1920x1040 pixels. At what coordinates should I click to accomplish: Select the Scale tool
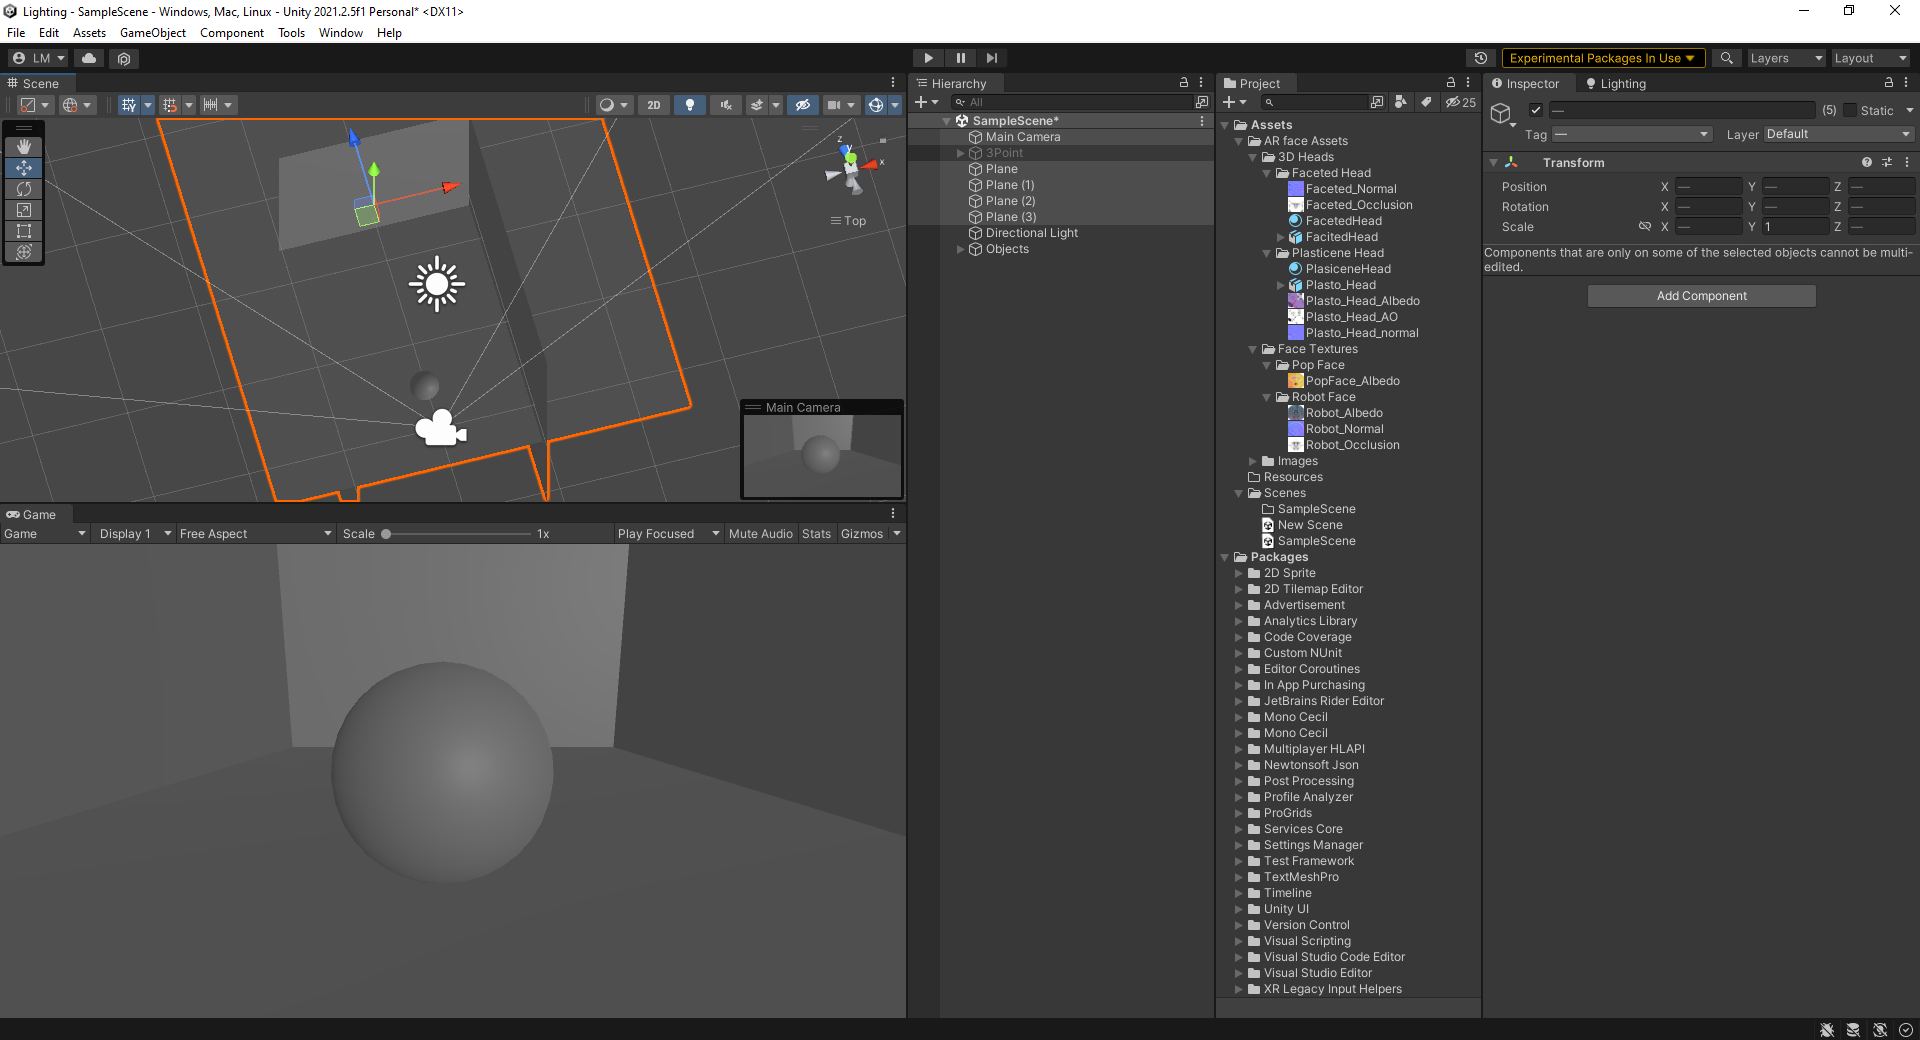[24, 210]
